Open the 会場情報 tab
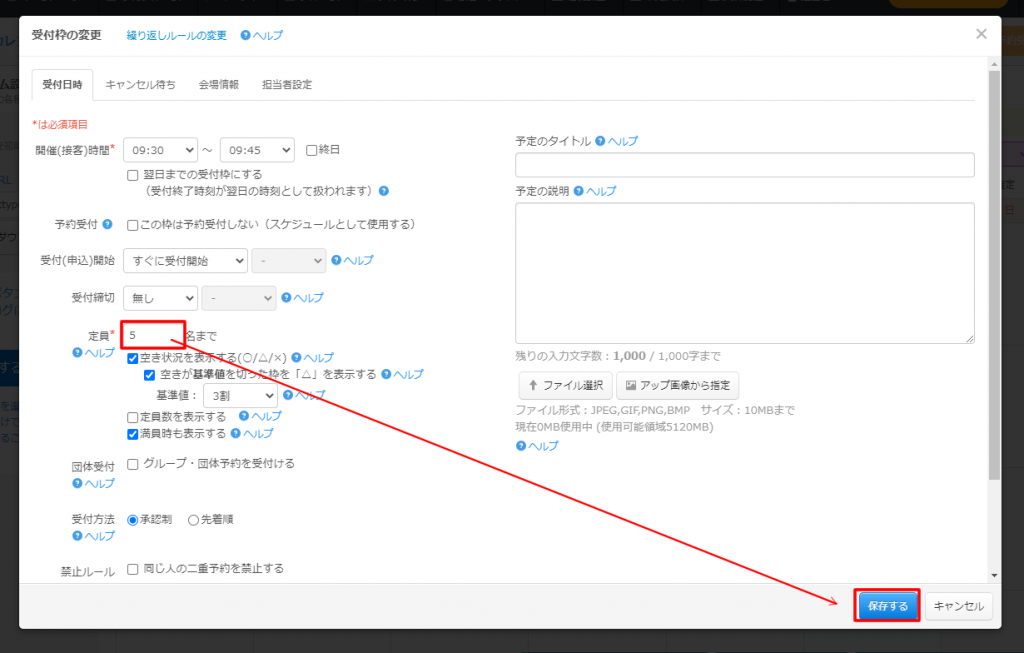1024x653 pixels. point(218,85)
